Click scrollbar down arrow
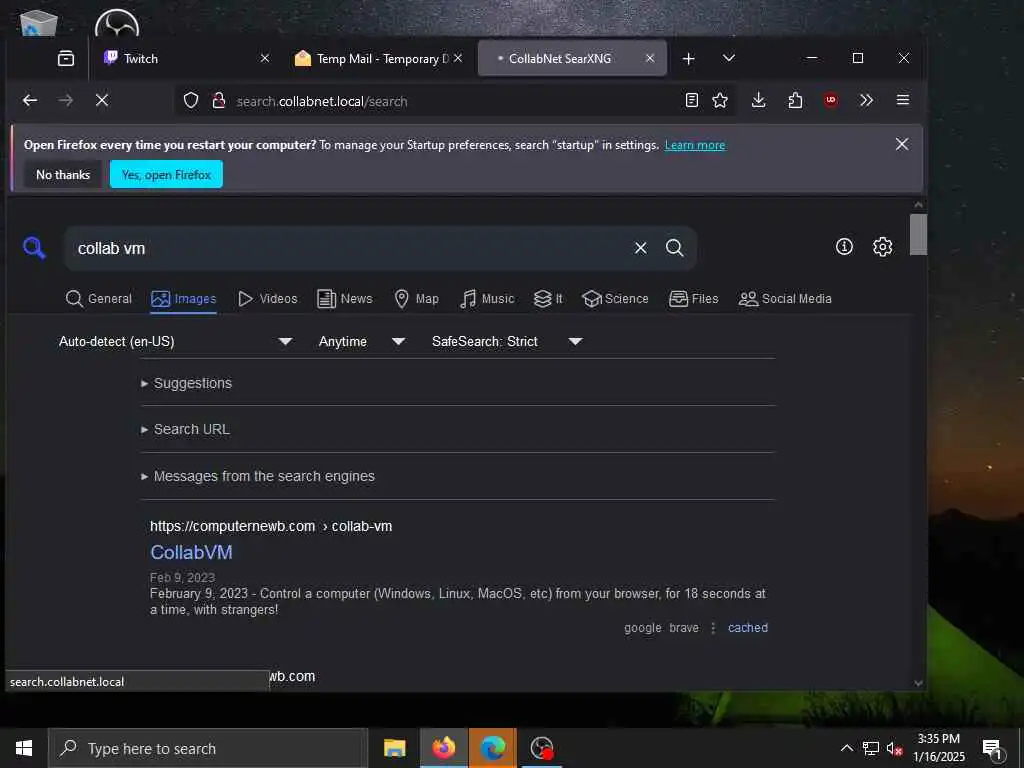Viewport: 1024px width, 768px height. (x=918, y=683)
